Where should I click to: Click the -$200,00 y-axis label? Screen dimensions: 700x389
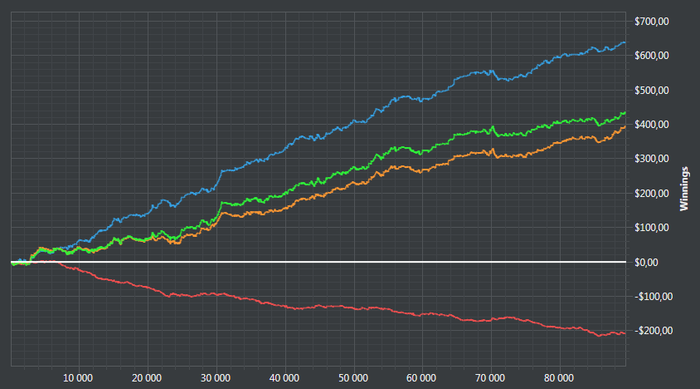[x=653, y=331]
